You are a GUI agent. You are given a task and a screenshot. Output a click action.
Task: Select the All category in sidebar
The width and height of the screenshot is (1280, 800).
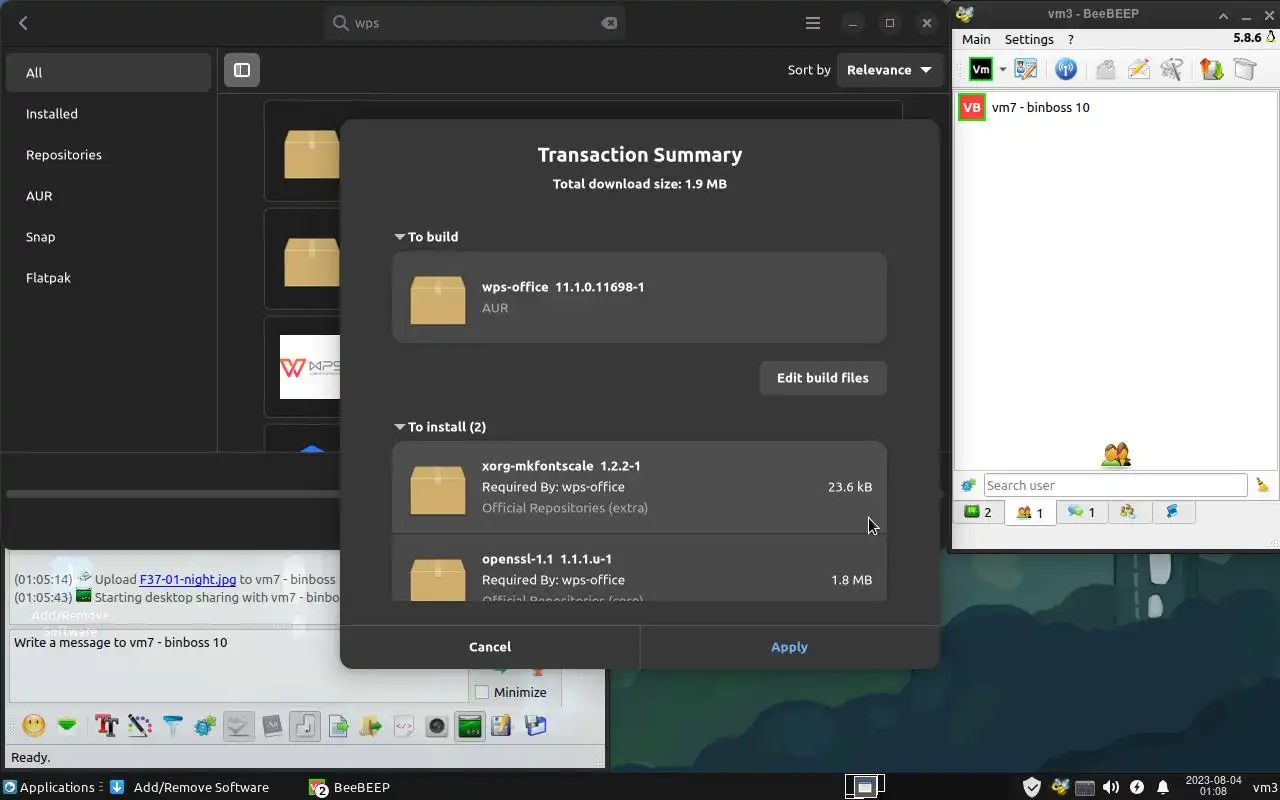[x=108, y=72]
